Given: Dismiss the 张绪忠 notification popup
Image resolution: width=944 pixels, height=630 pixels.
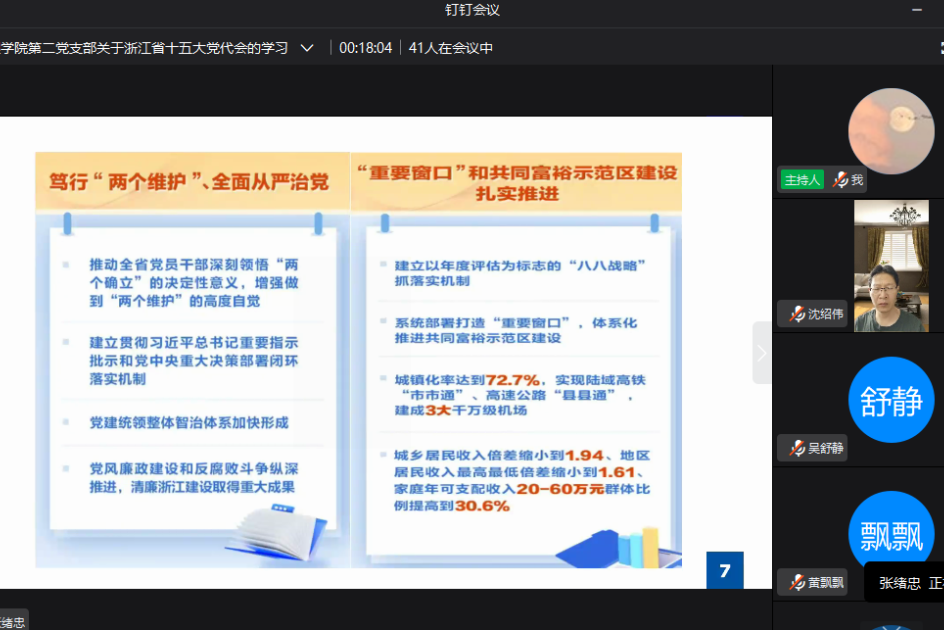Looking at the screenshot, I should click(x=903, y=581).
